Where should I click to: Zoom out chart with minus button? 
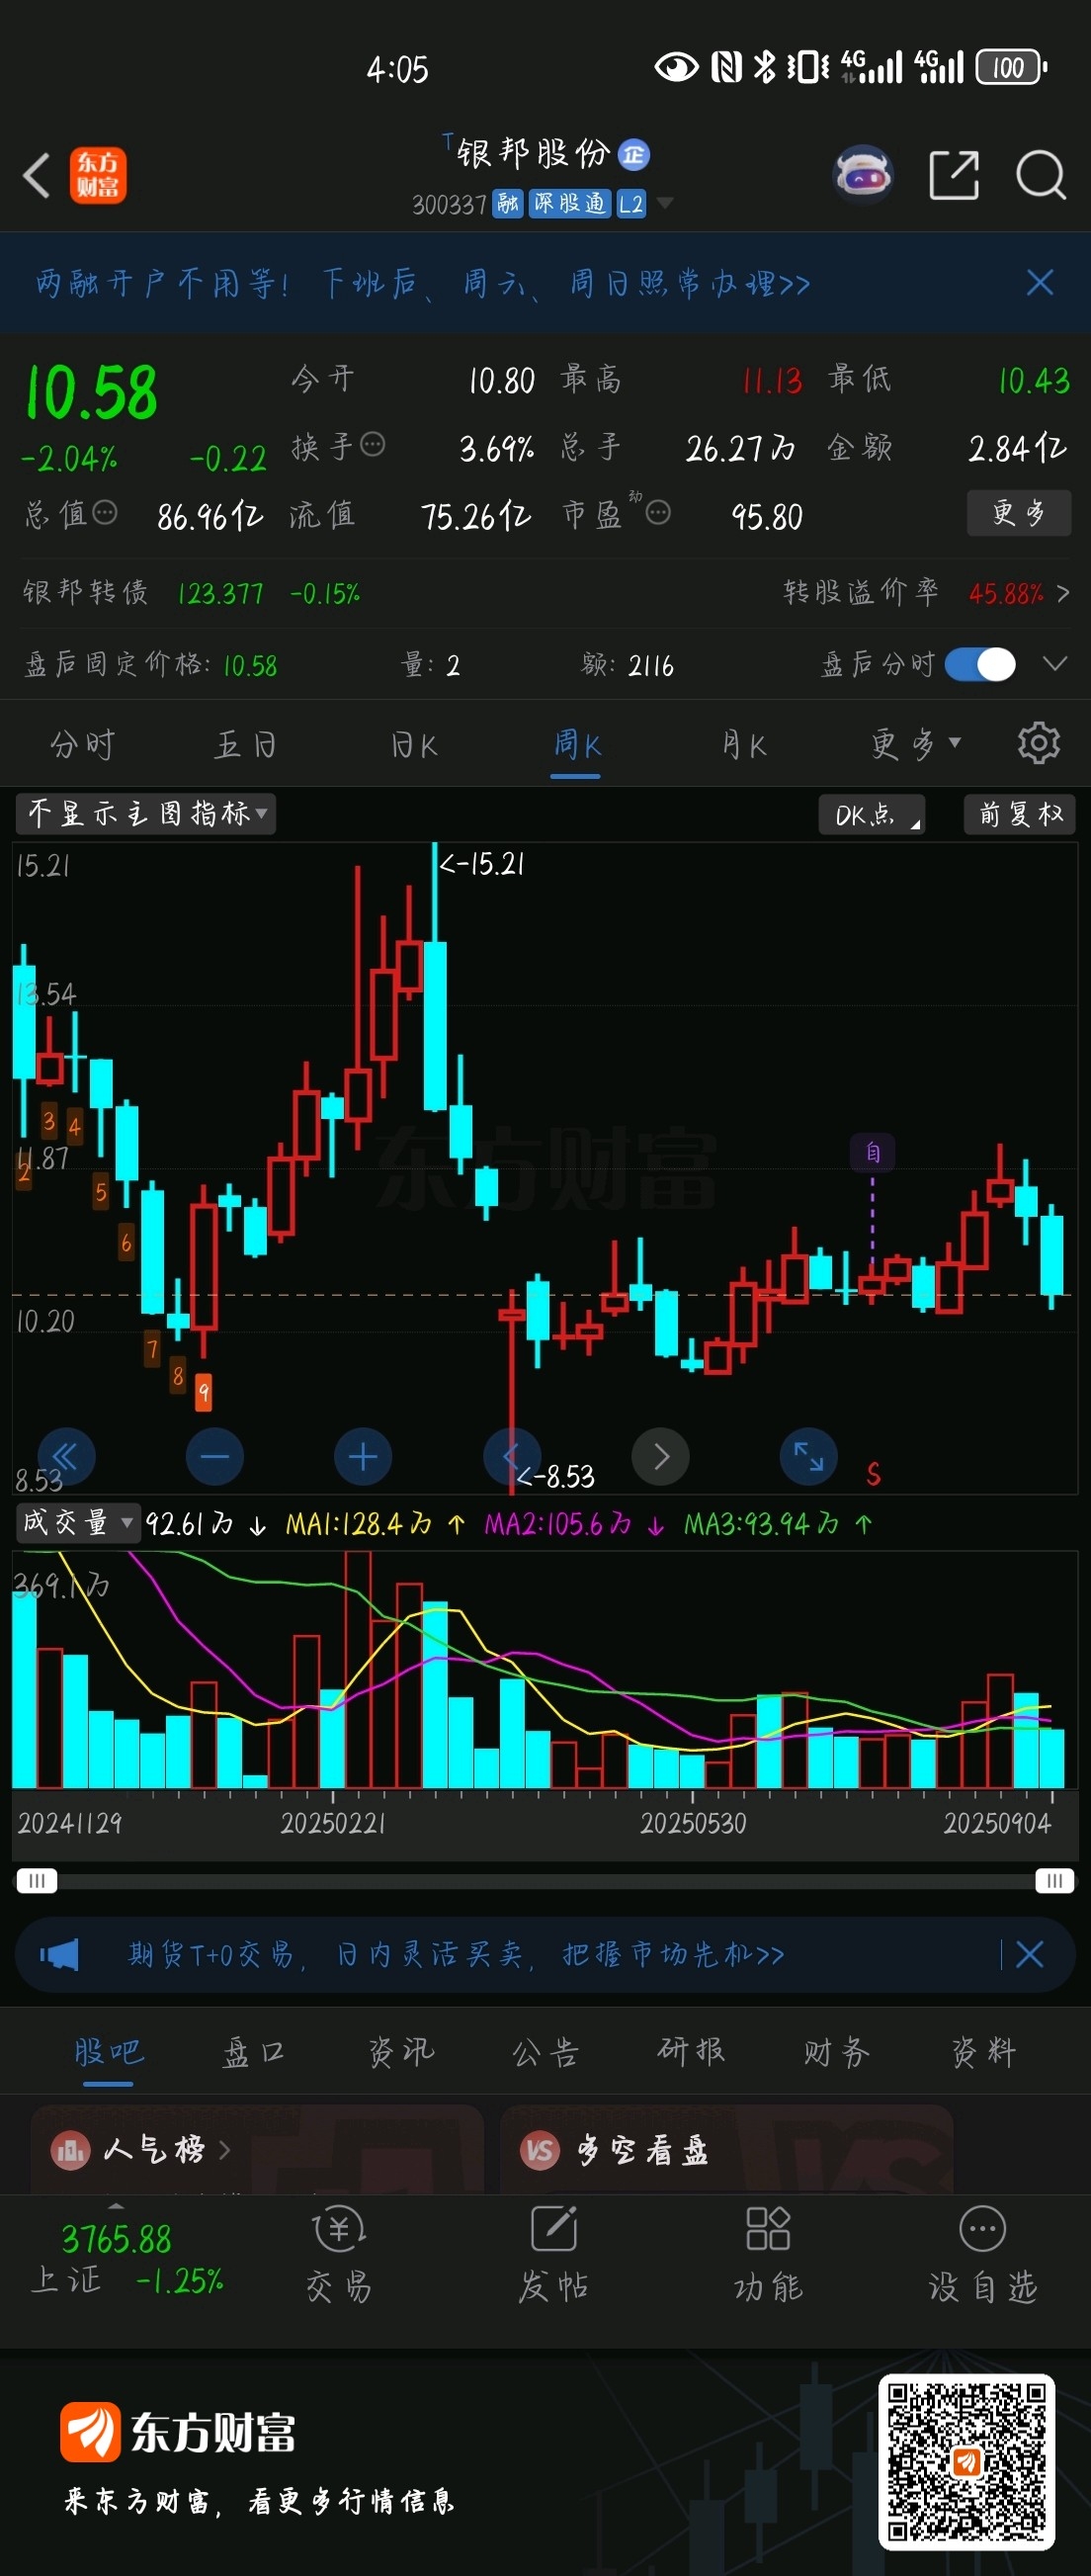(x=215, y=1457)
